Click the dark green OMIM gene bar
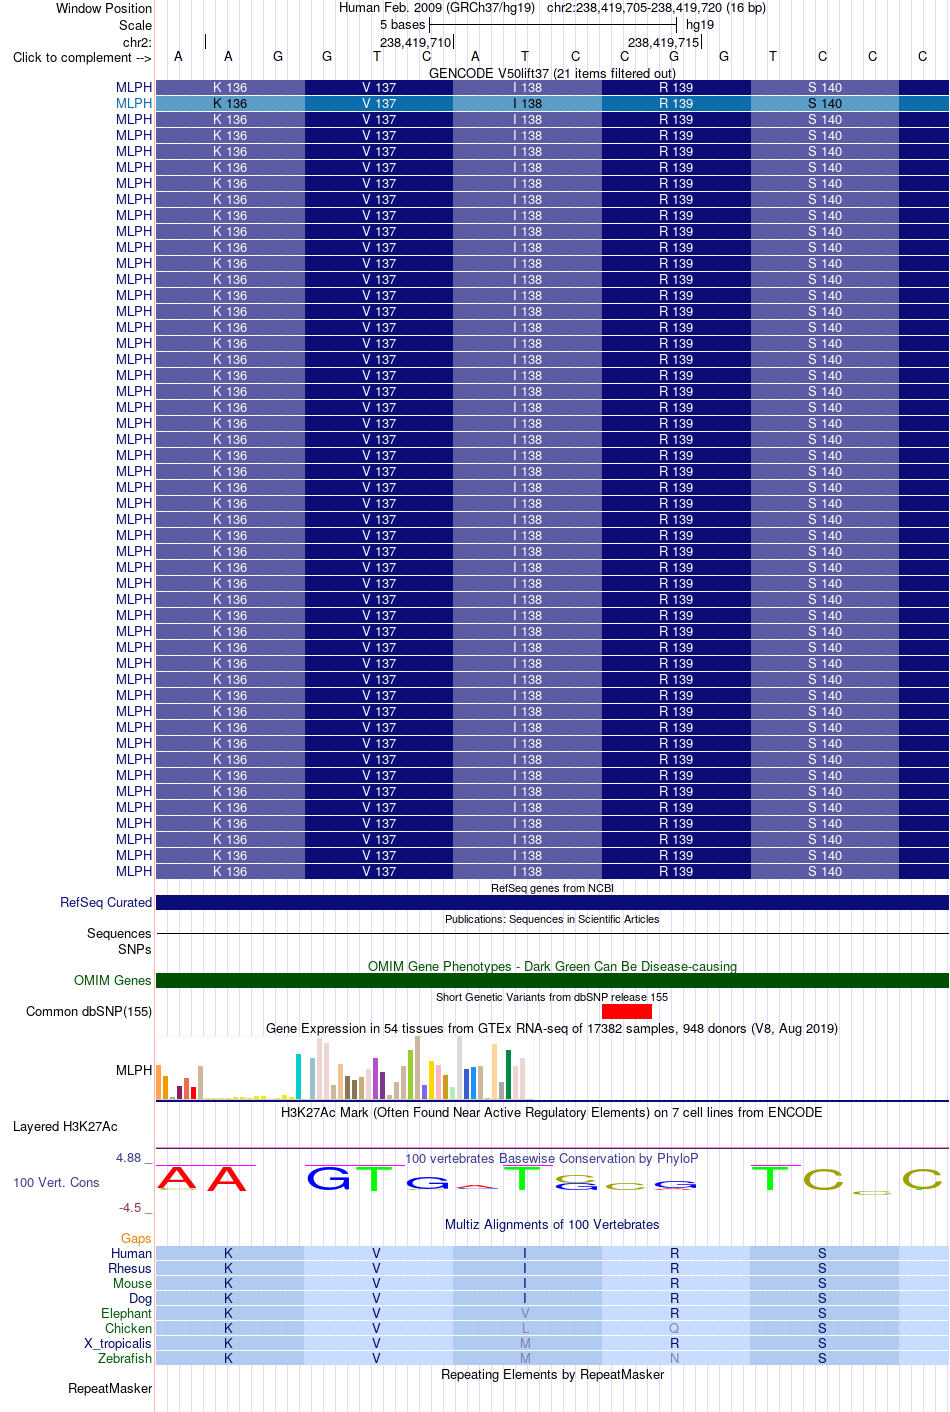The width and height of the screenshot is (950, 1412). (x=552, y=980)
